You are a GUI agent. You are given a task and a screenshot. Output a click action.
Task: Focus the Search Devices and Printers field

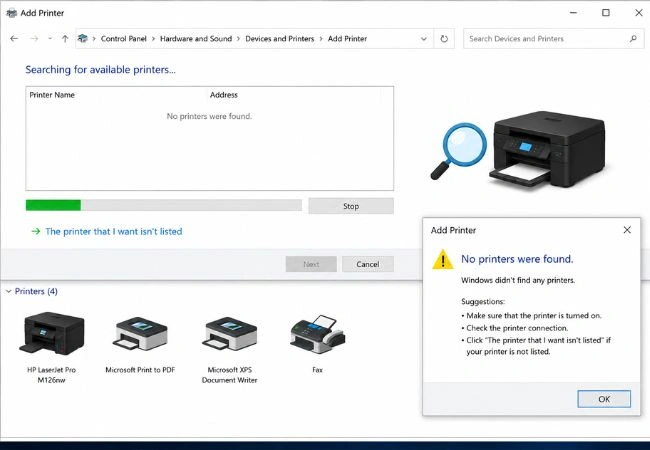click(x=553, y=39)
